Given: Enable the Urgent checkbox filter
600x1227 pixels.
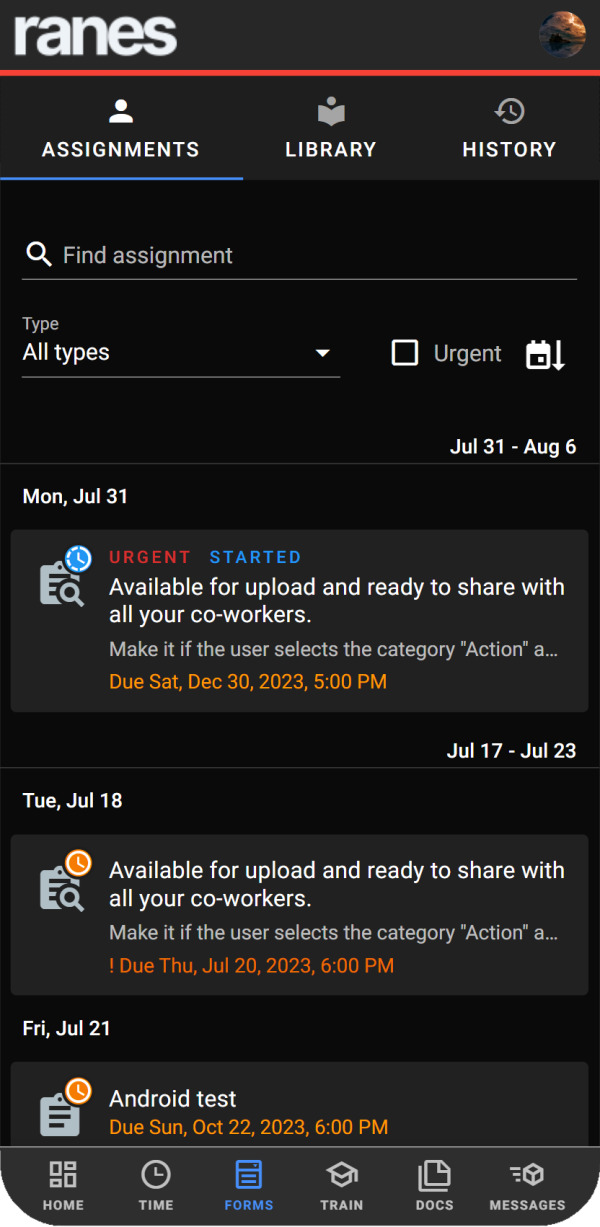Looking at the screenshot, I should (405, 353).
